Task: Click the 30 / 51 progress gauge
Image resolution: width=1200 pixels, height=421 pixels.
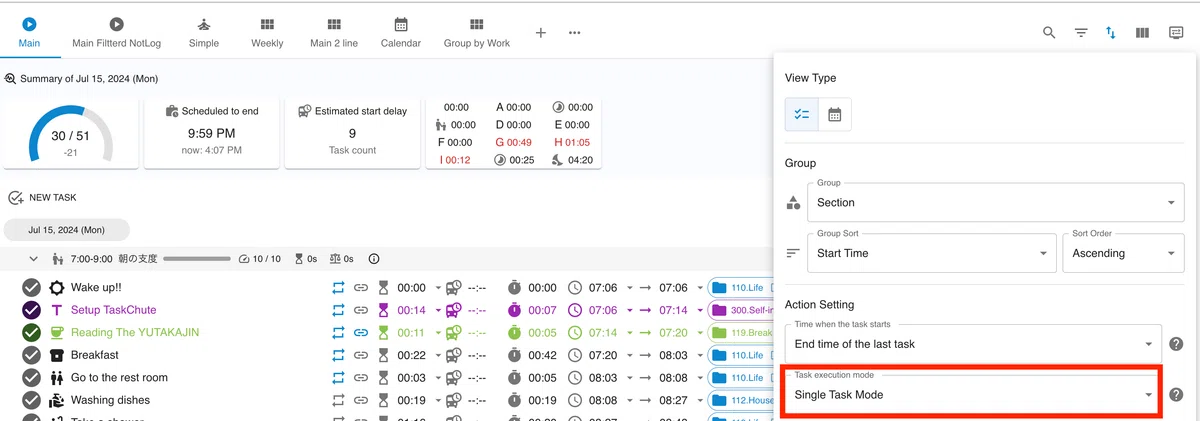Action: [71, 134]
